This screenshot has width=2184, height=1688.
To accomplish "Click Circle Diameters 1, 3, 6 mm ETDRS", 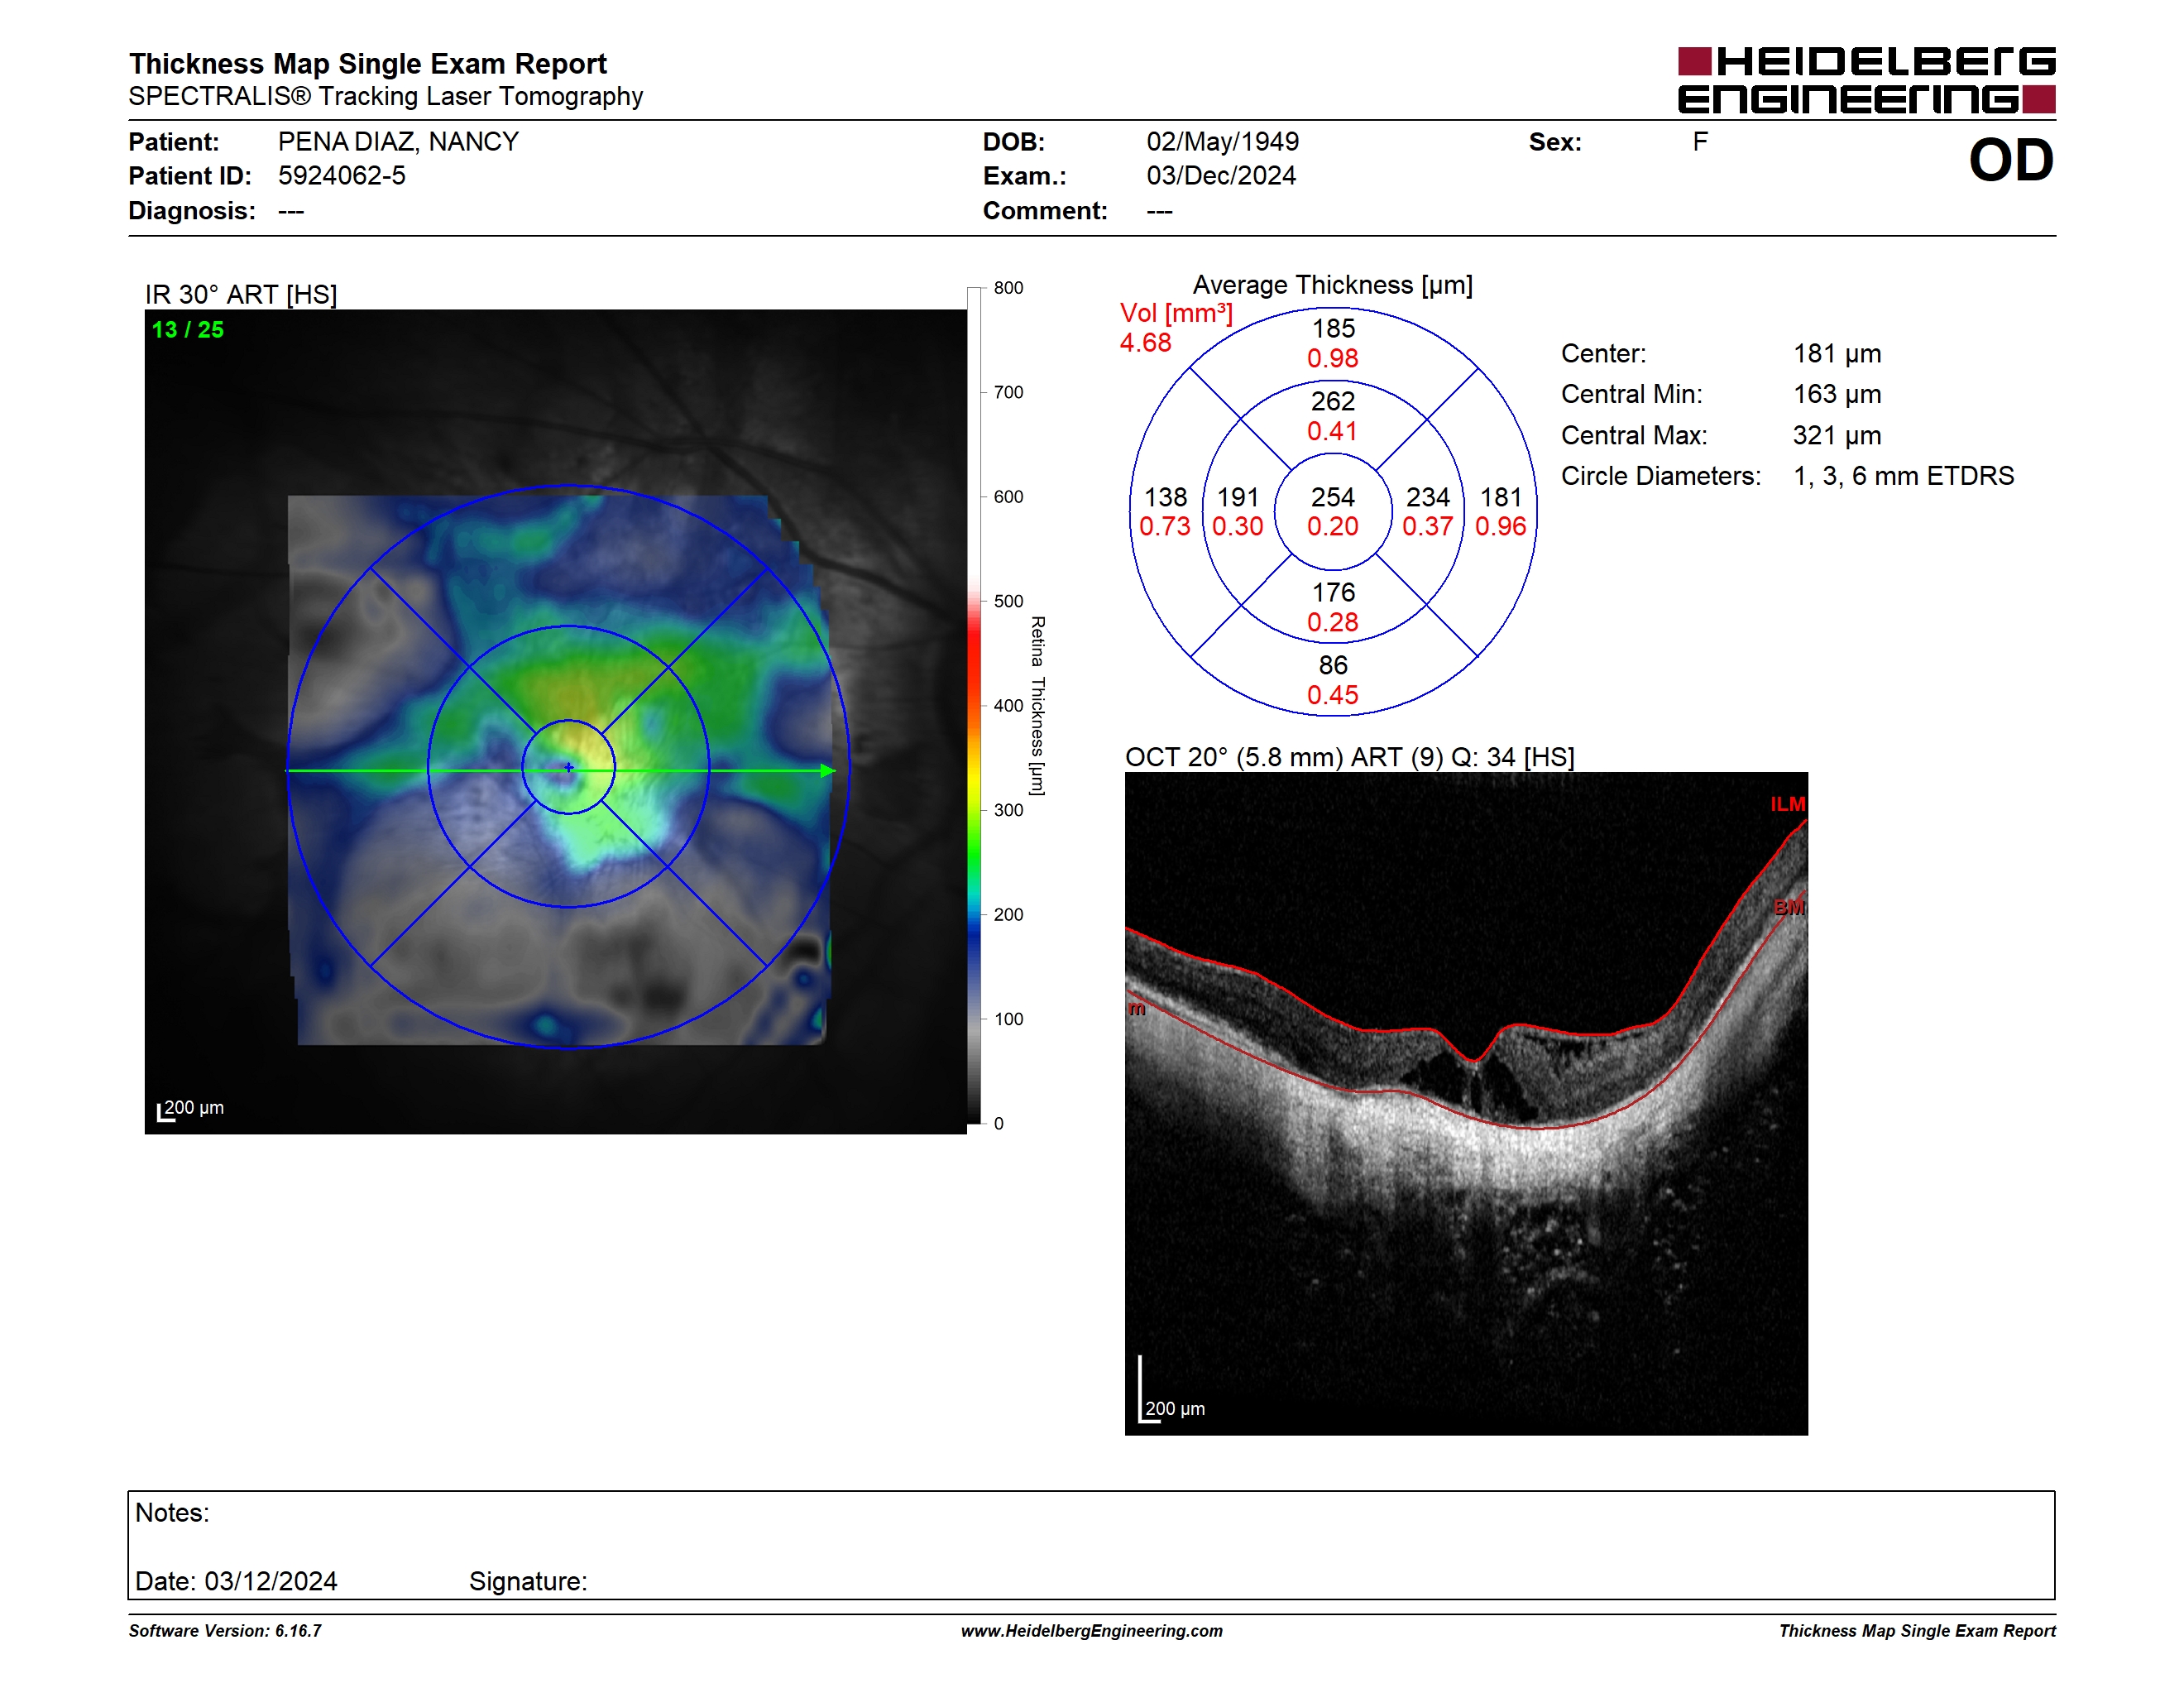I will pyautogui.click(x=1903, y=476).
